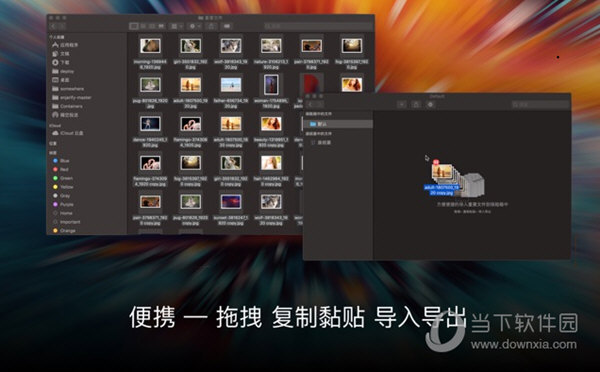Open the Finder share icon
Viewport: 600px width, 372px height.
point(211,26)
